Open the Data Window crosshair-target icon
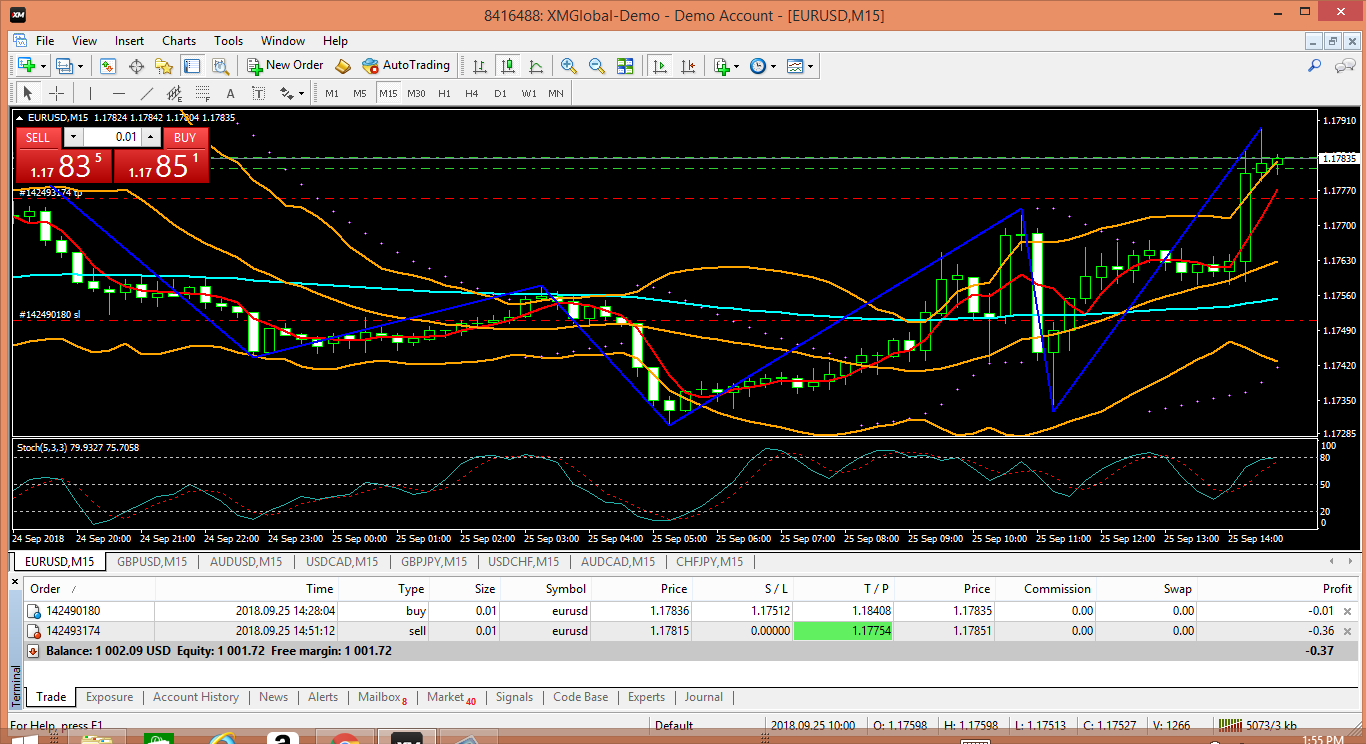 pyautogui.click(x=136, y=66)
